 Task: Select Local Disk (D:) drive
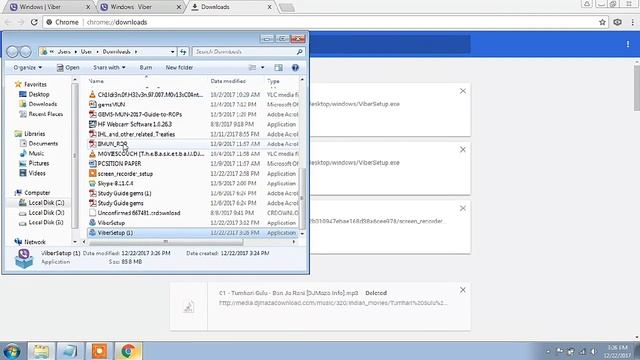(x=46, y=213)
